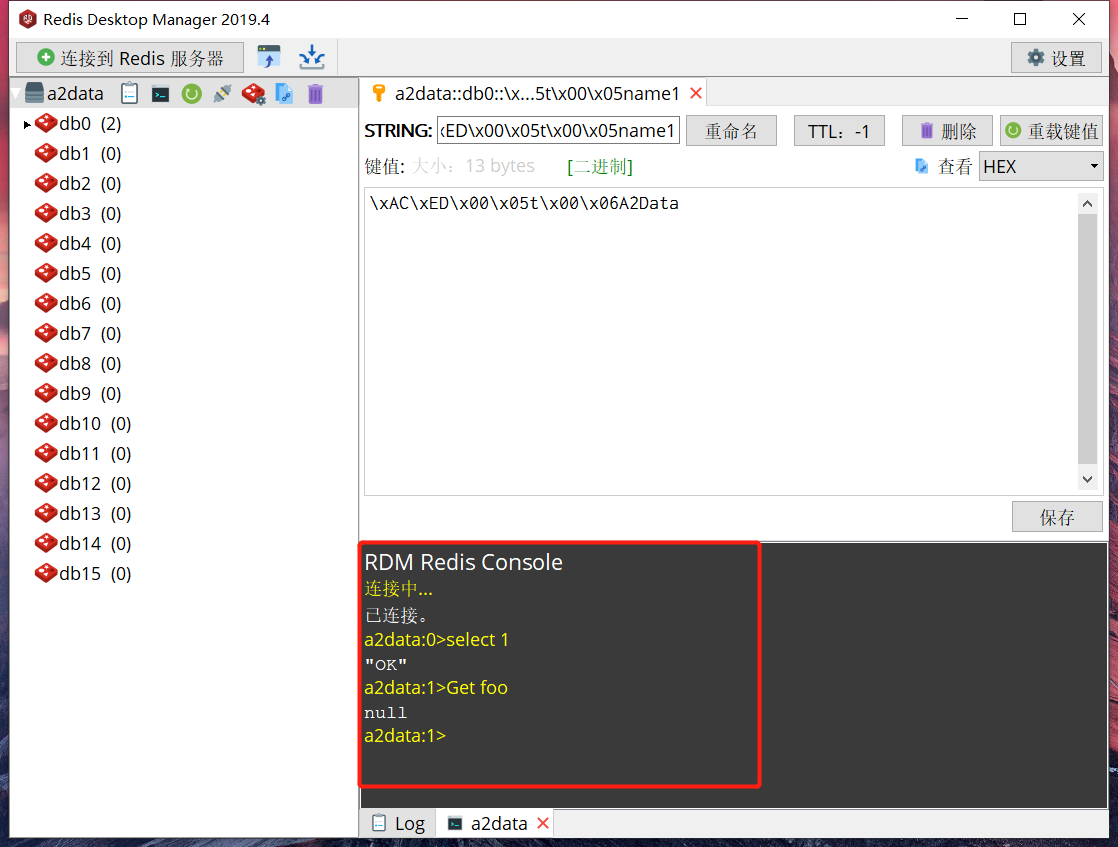The height and width of the screenshot is (847, 1118).
Task: Reload the a2data connection
Action: pyautogui.click(x=191, y=94)
